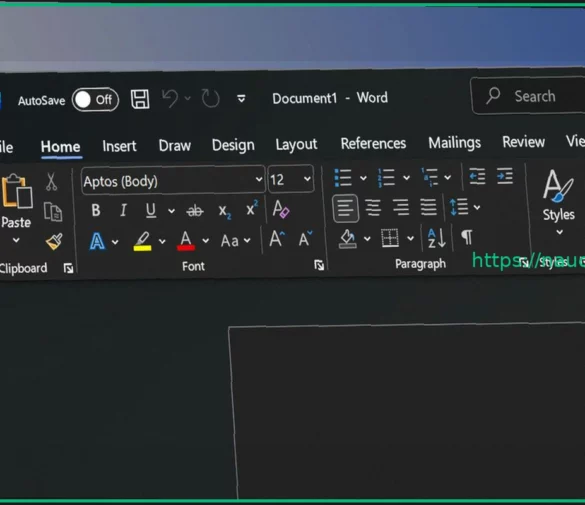Apply red font color
The height and width of the screenshot is (505, 585).
click(186, 241)
